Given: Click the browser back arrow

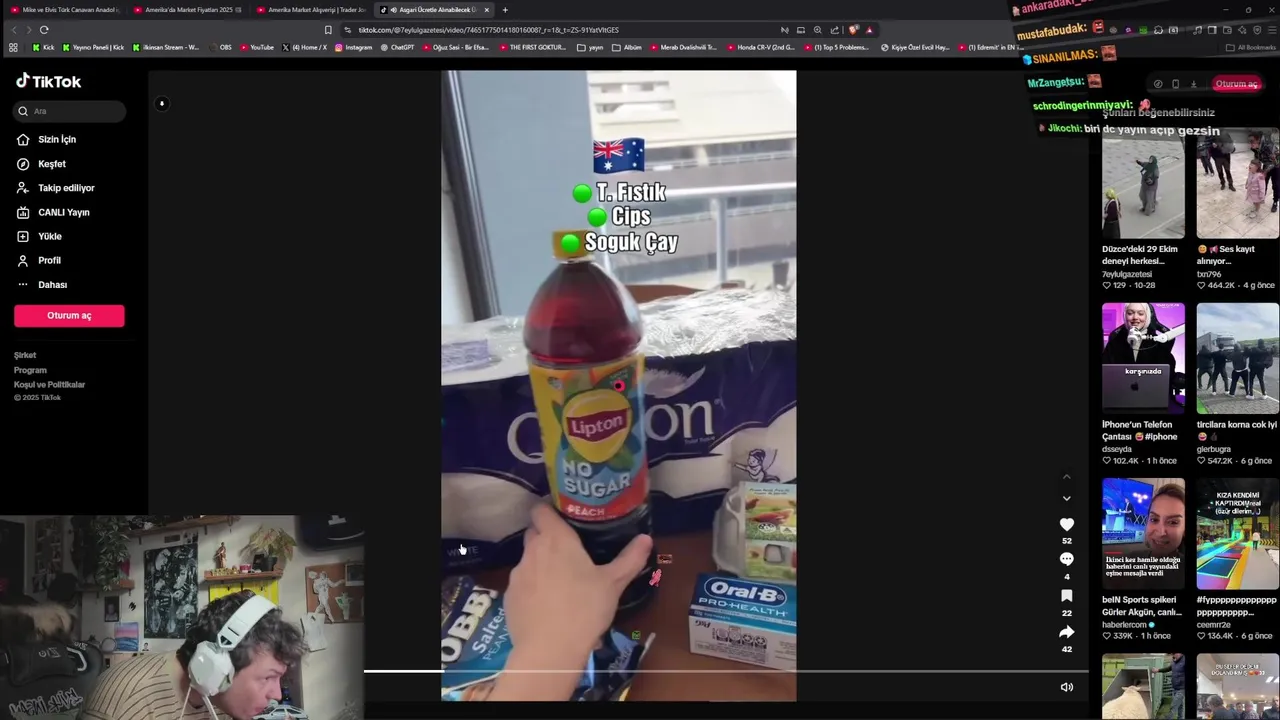Looking at the screenshot, I should coord(14,30).
